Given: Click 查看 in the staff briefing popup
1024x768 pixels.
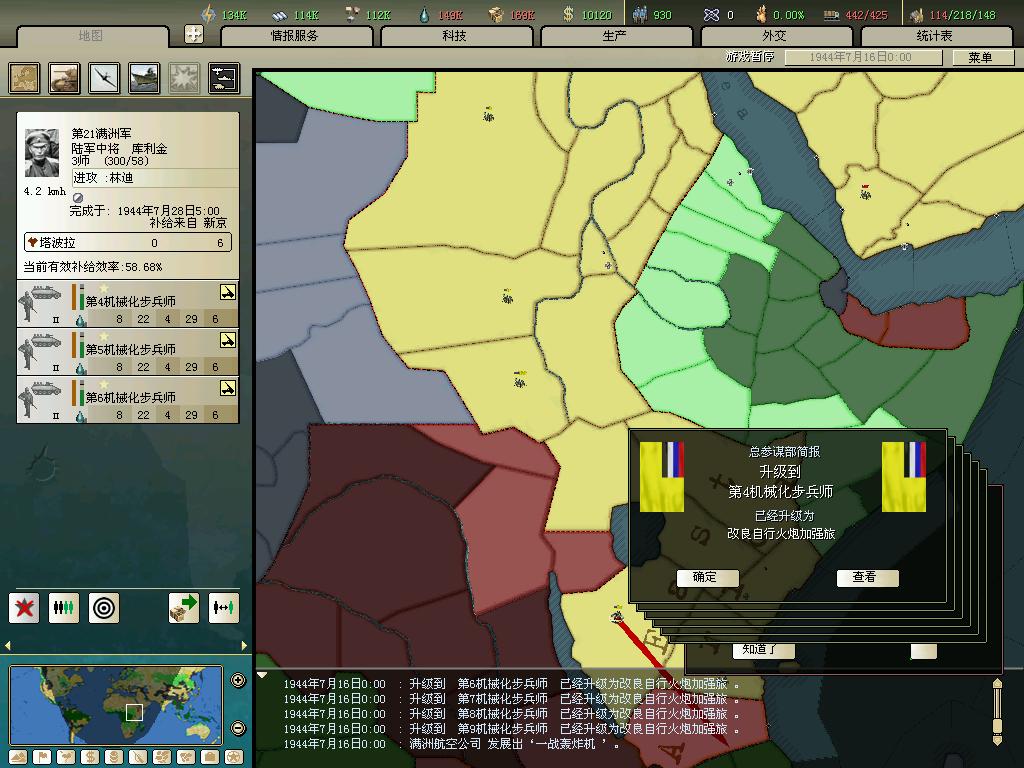Looking at the screenshot, I should [865, 577].
